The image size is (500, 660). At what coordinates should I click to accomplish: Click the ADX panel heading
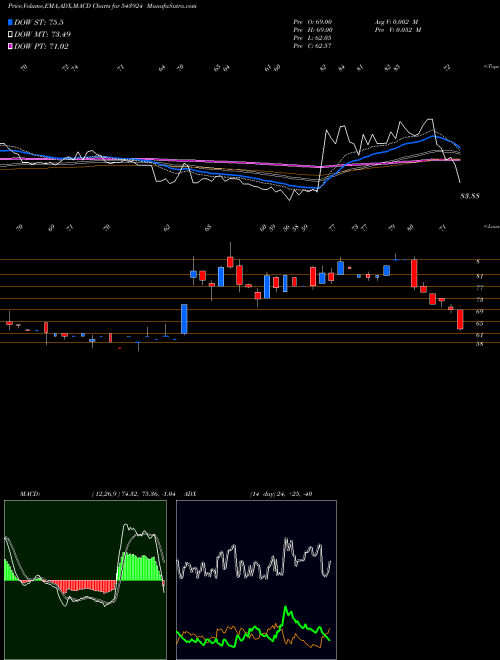pos(190,494)
